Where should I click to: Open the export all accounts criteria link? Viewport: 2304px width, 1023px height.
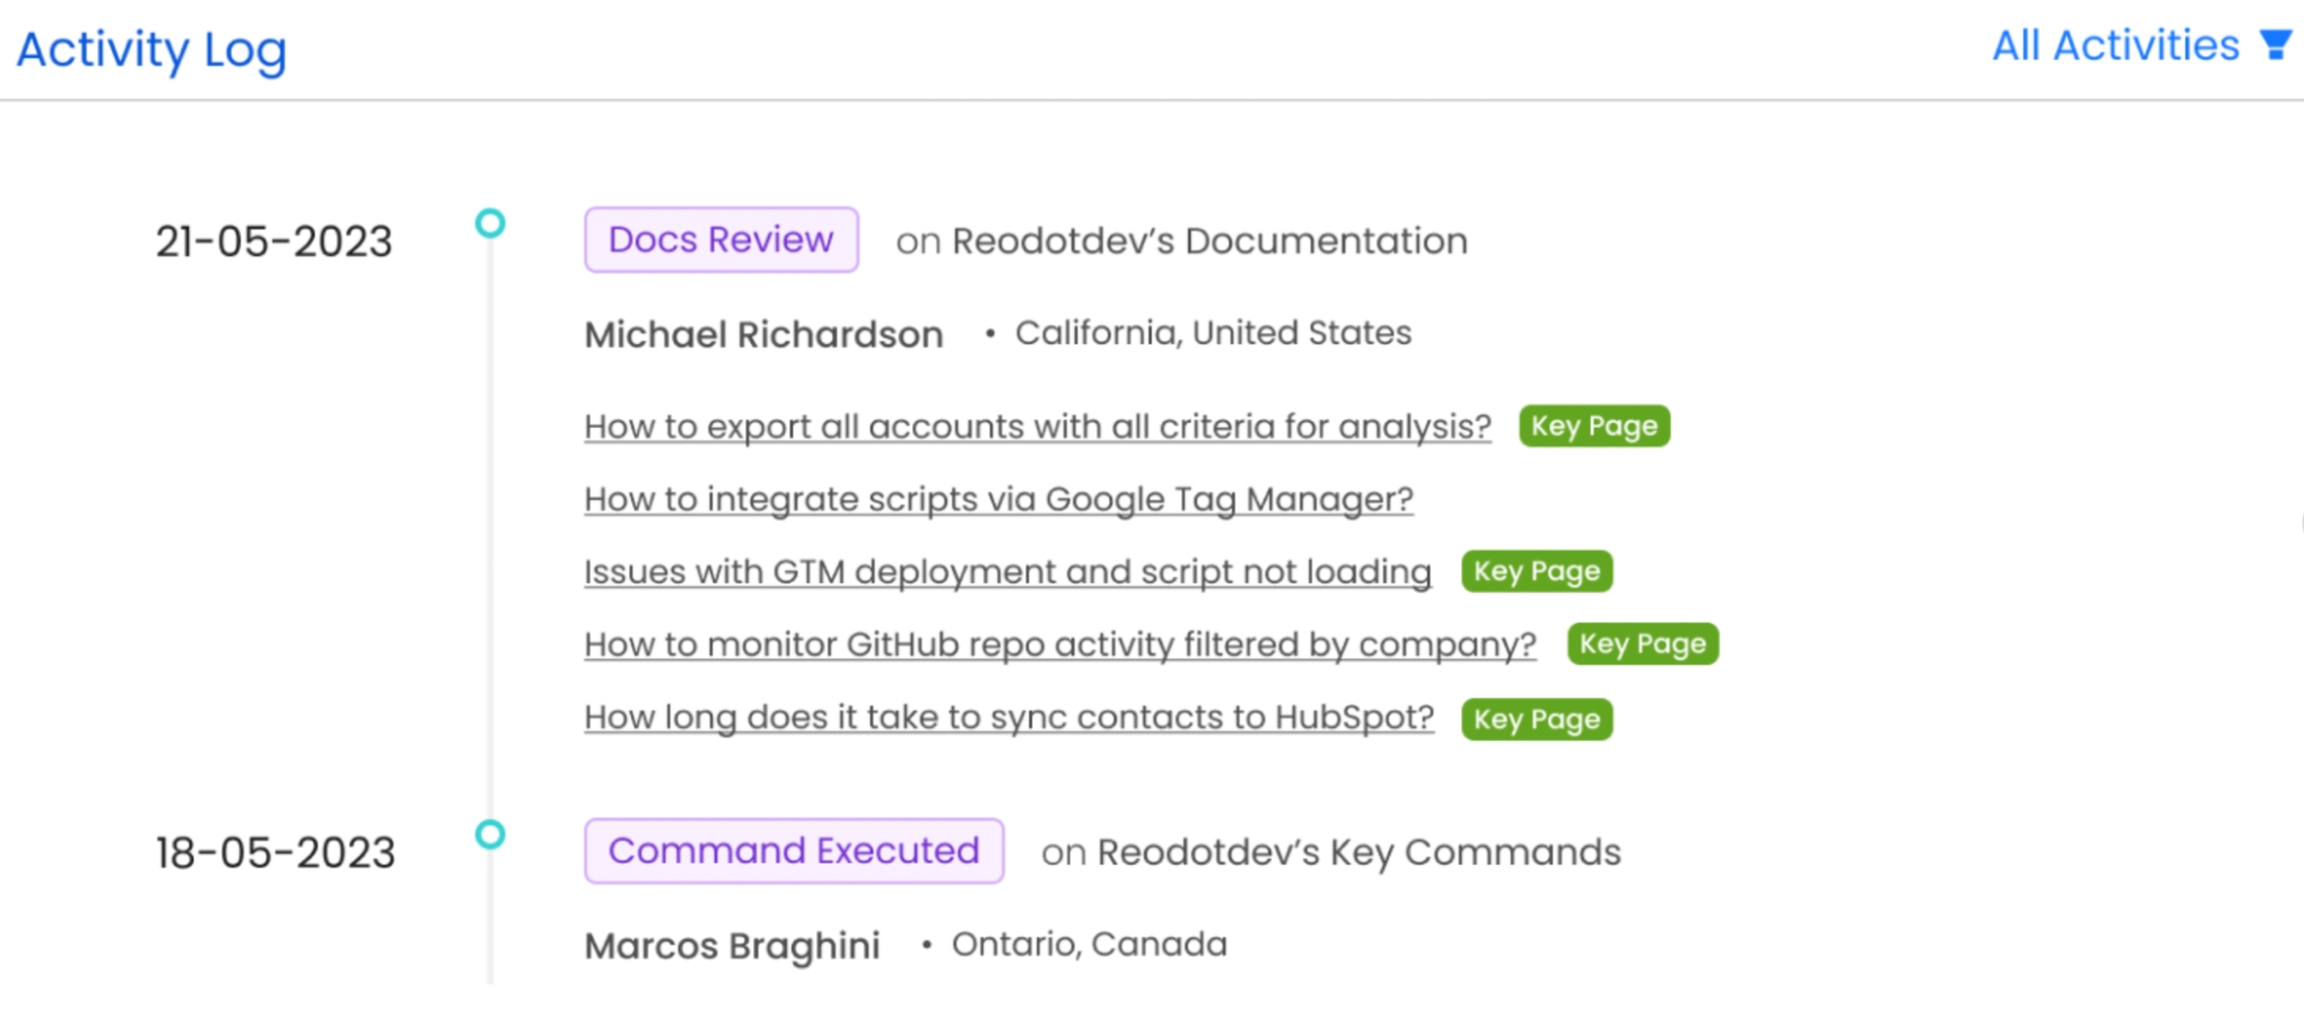coord(1037,427)
